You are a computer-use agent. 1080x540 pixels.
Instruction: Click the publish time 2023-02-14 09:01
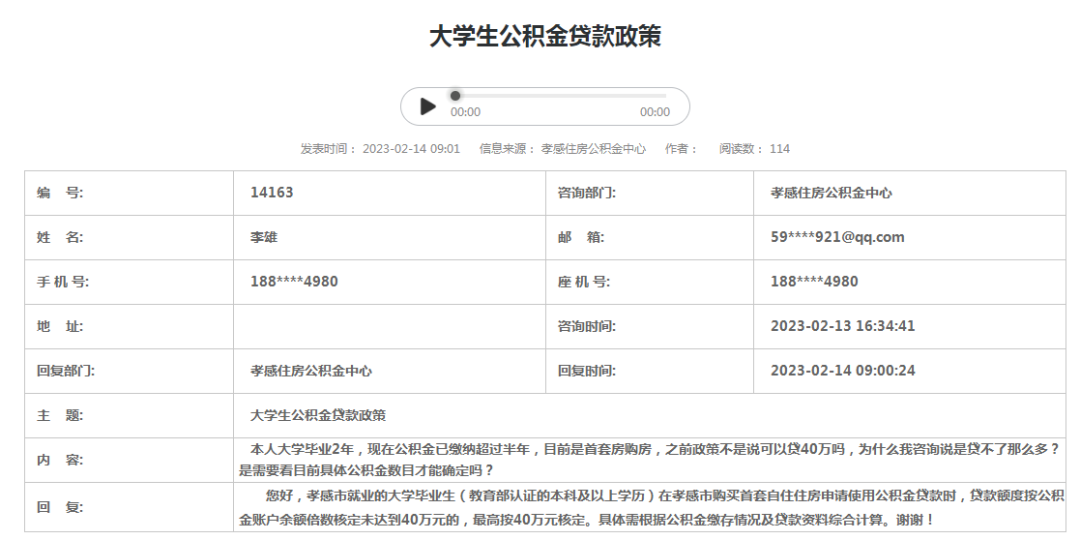(411, 149)
